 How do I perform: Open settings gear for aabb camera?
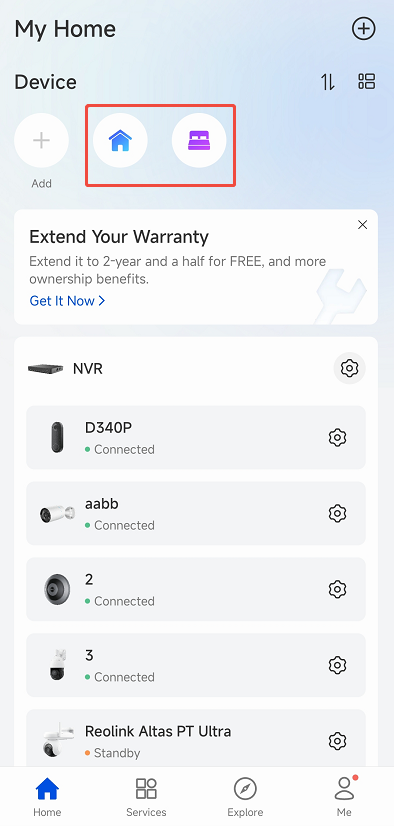[337, 513]
